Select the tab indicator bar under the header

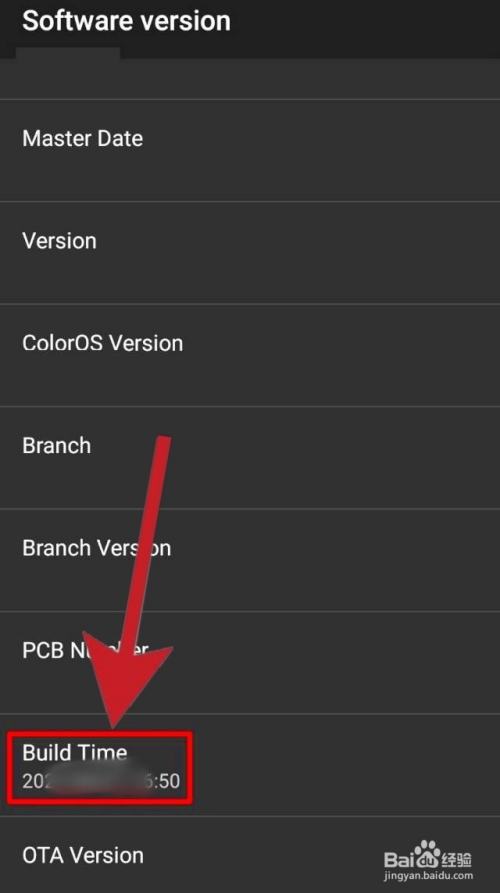pos(68,54)
